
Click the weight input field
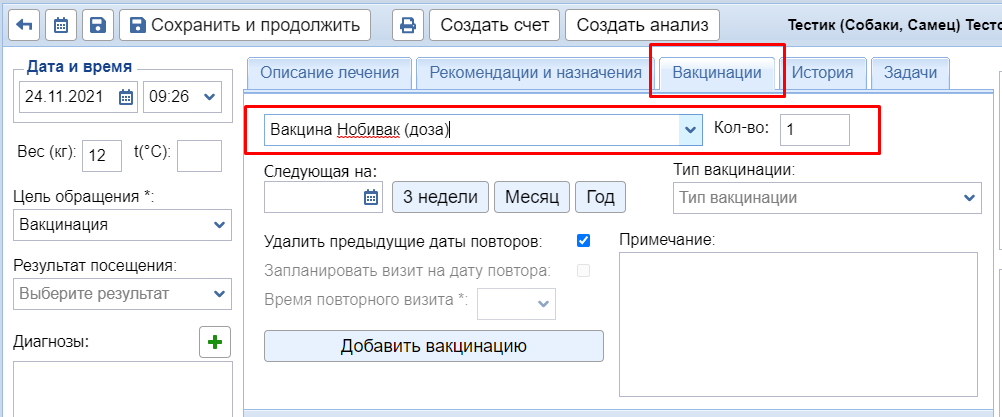click(x=101, y=156)
